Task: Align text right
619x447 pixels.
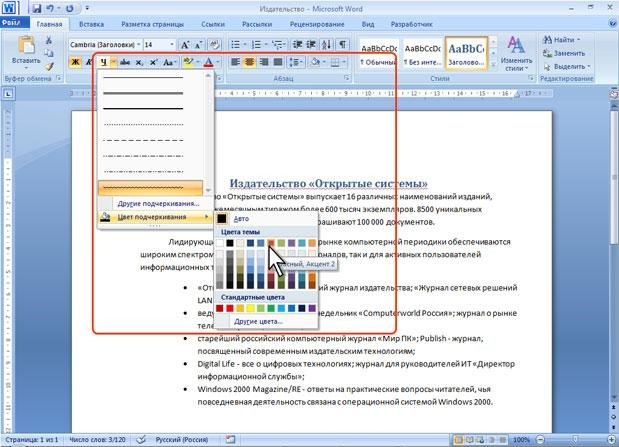Action: point(264,62)
